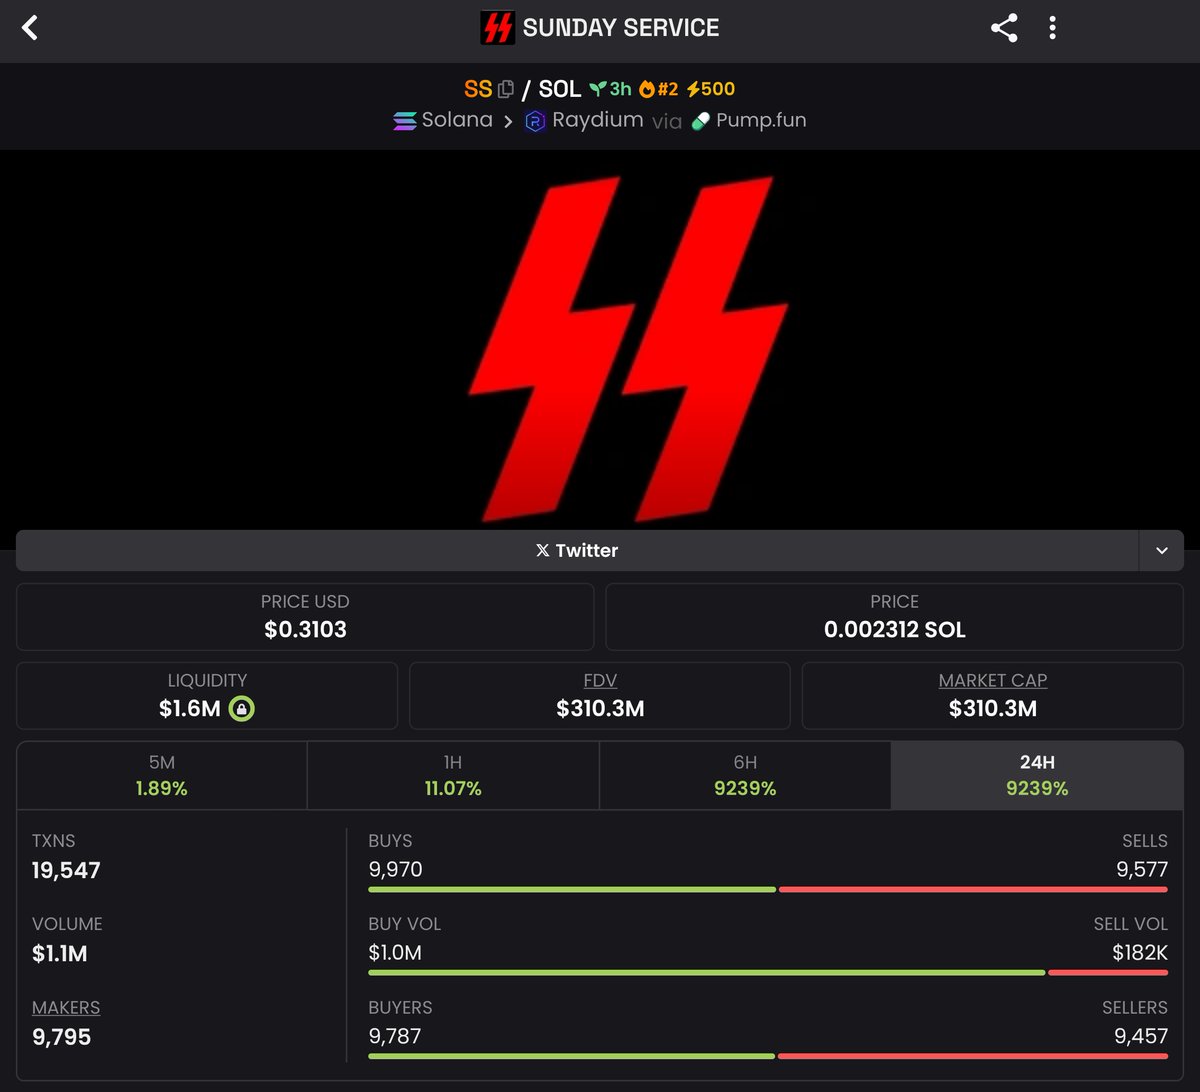Image resolution: width=1200 pixels, height=1092 pixels.
Task: Click the MAKERS underlined label
Action: click(66, 1008)
